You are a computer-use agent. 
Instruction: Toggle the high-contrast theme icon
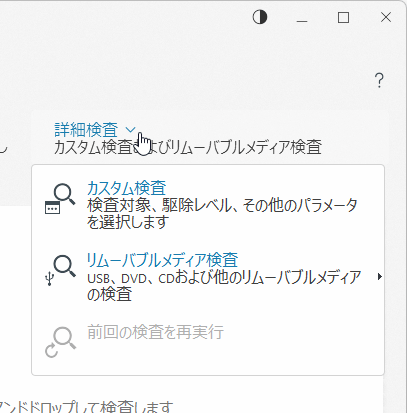[260, 17]
